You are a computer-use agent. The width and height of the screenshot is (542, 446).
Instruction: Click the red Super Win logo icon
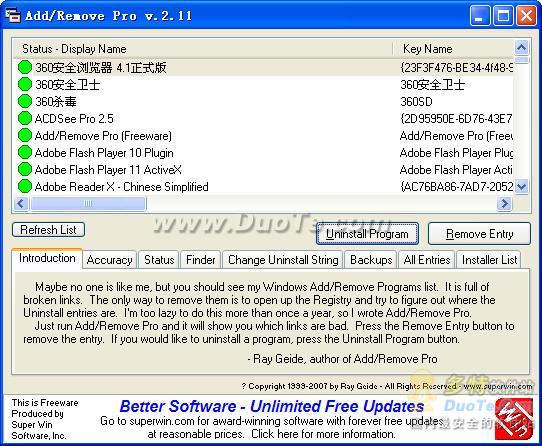coord(514,419)
